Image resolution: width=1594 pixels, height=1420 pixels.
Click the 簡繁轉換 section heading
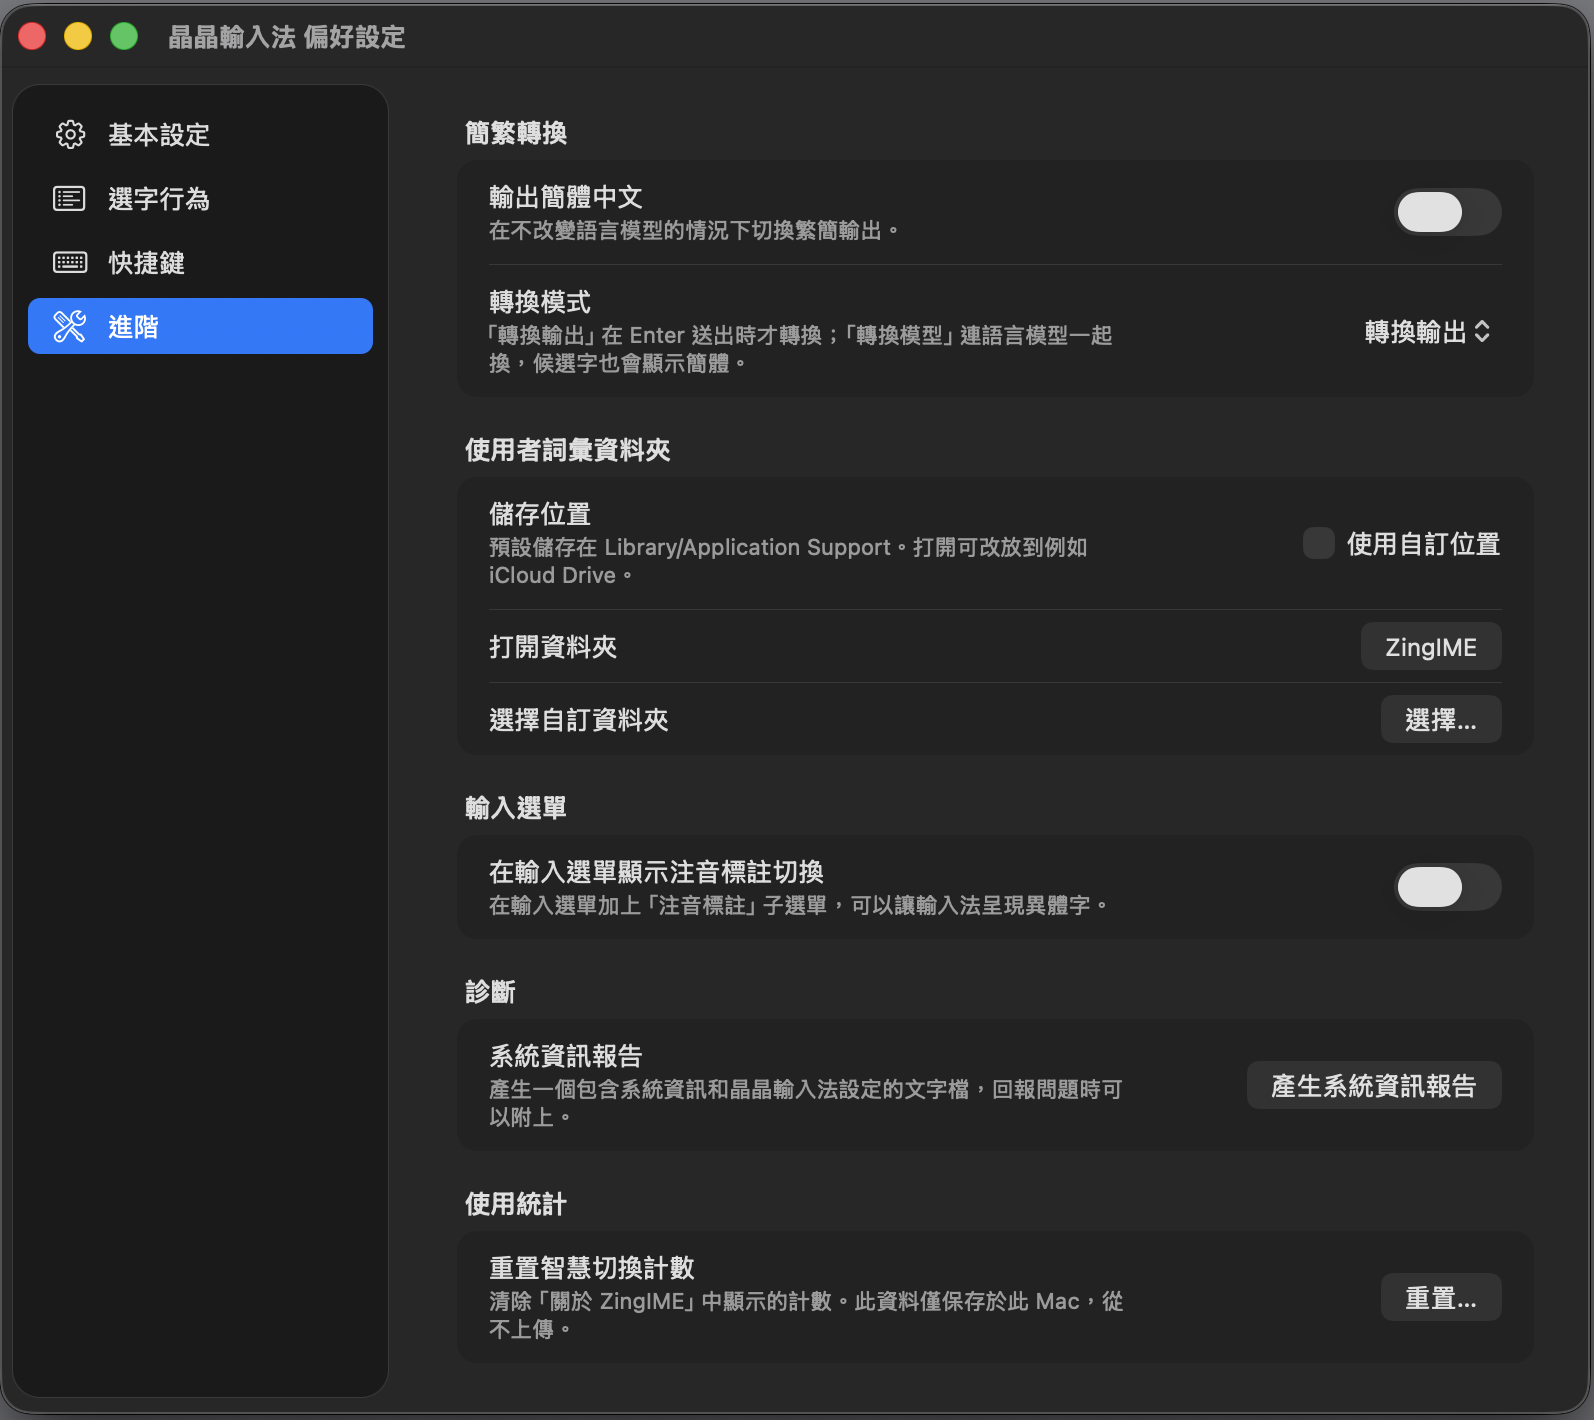[x=516, y=133]
